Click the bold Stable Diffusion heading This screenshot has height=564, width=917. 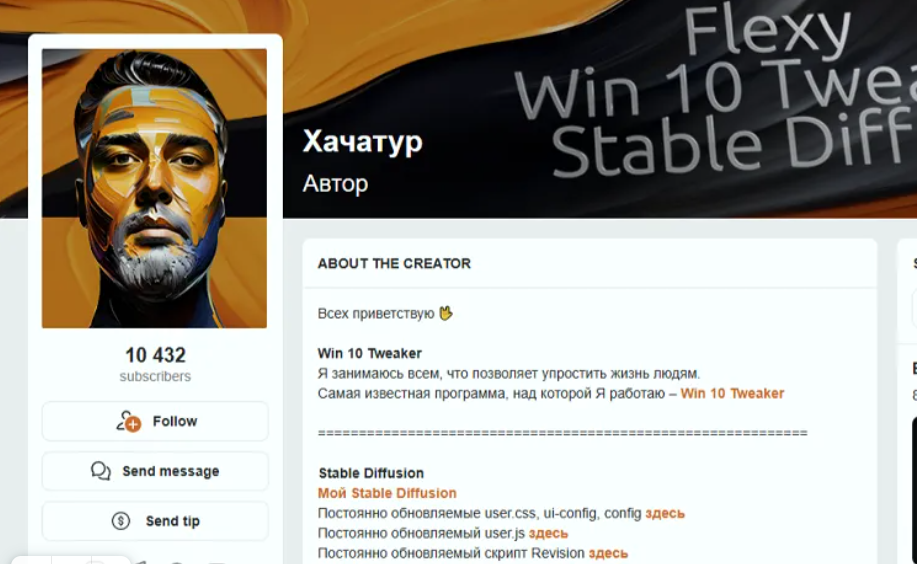tap(371, 473)
